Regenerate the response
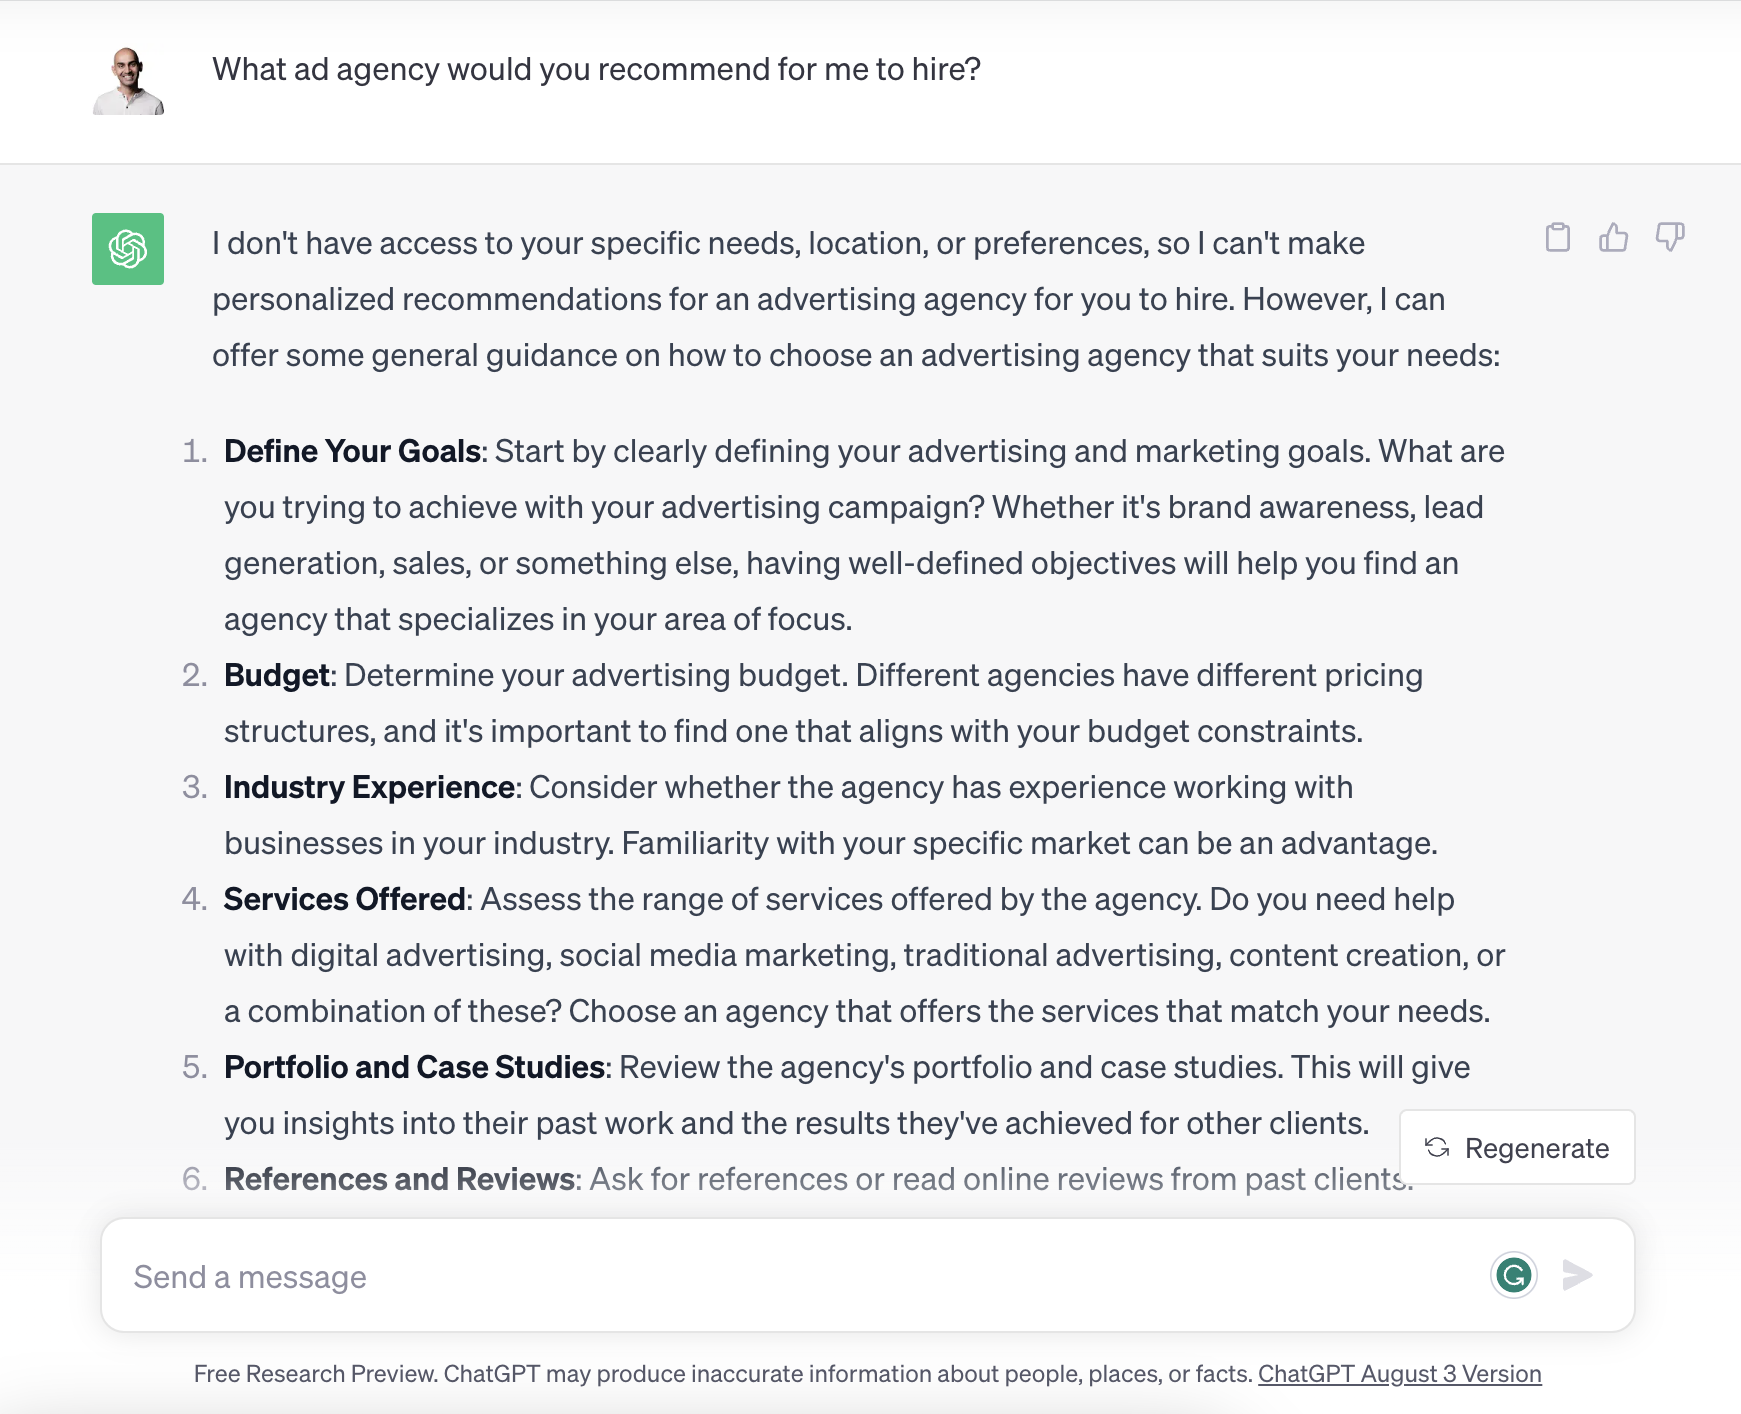Screen dimensions: 1741x1414 pos(1517,1147)
